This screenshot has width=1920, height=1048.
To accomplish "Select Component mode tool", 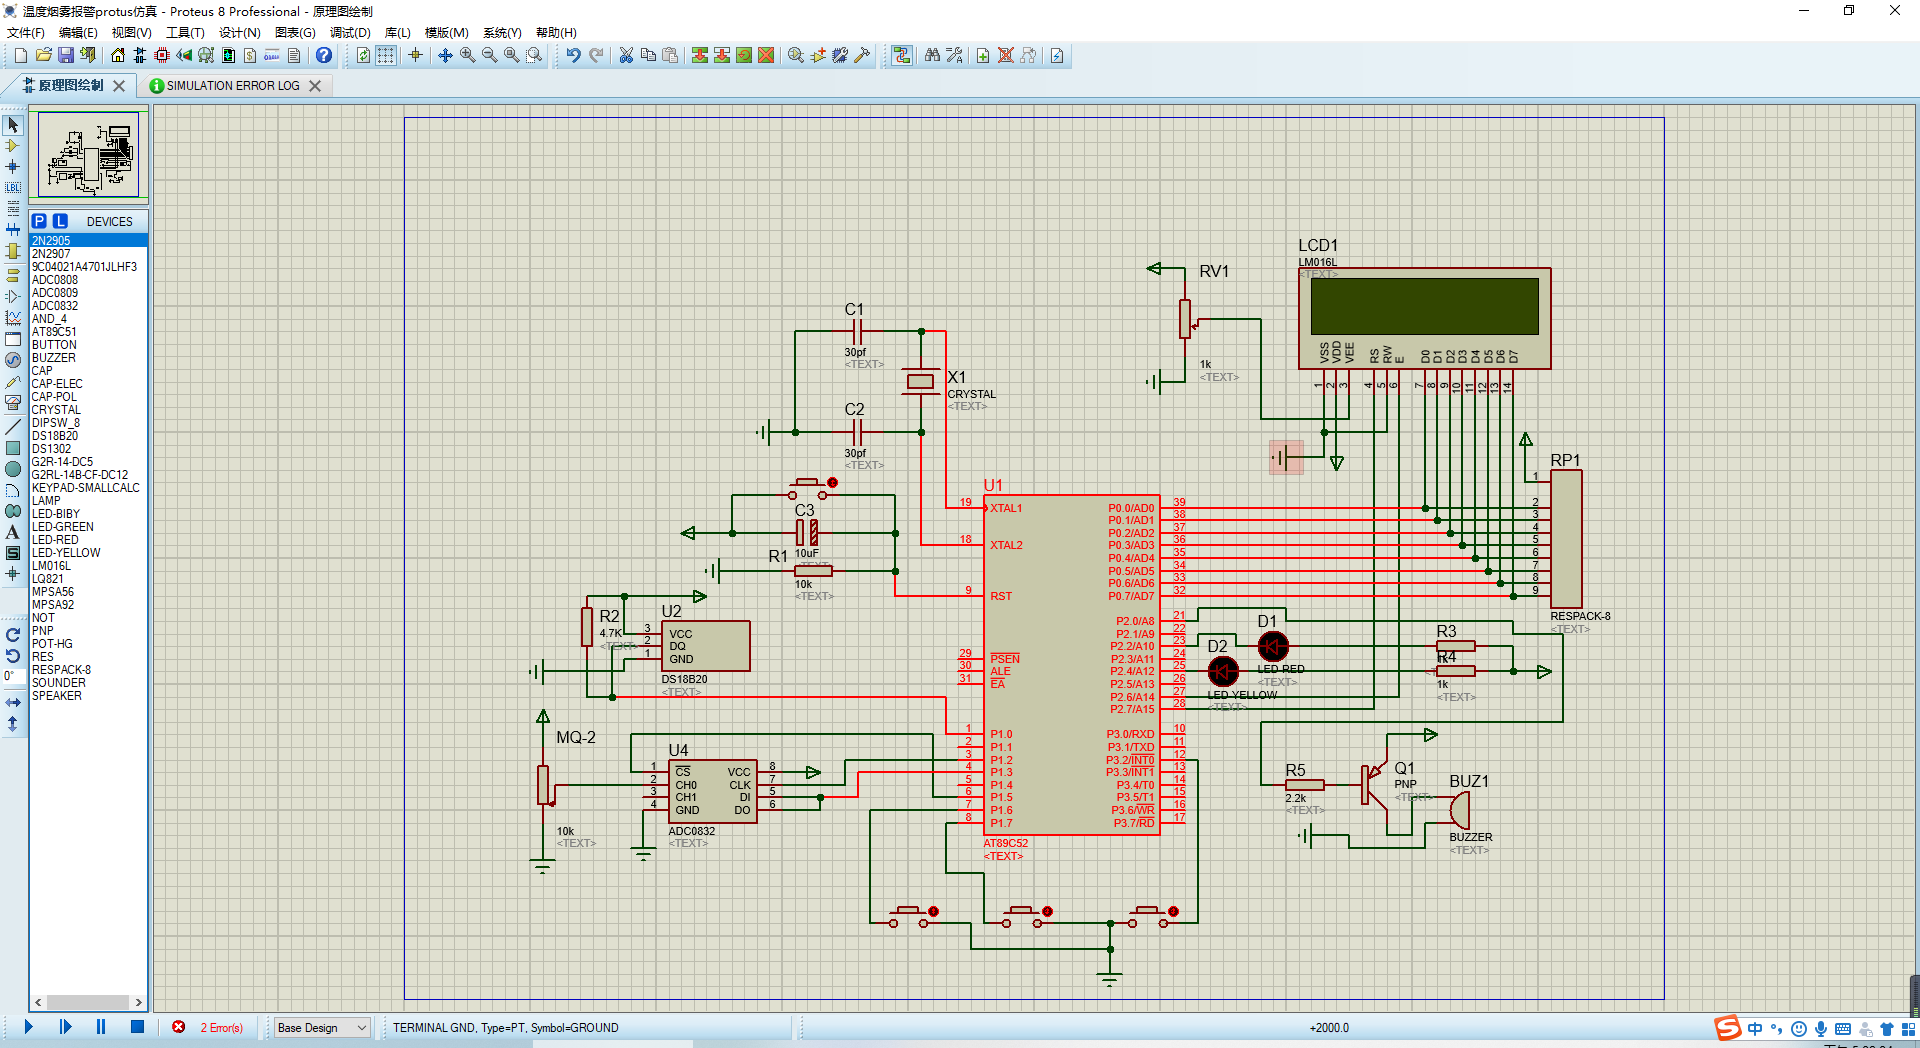I will click(13, 146).
